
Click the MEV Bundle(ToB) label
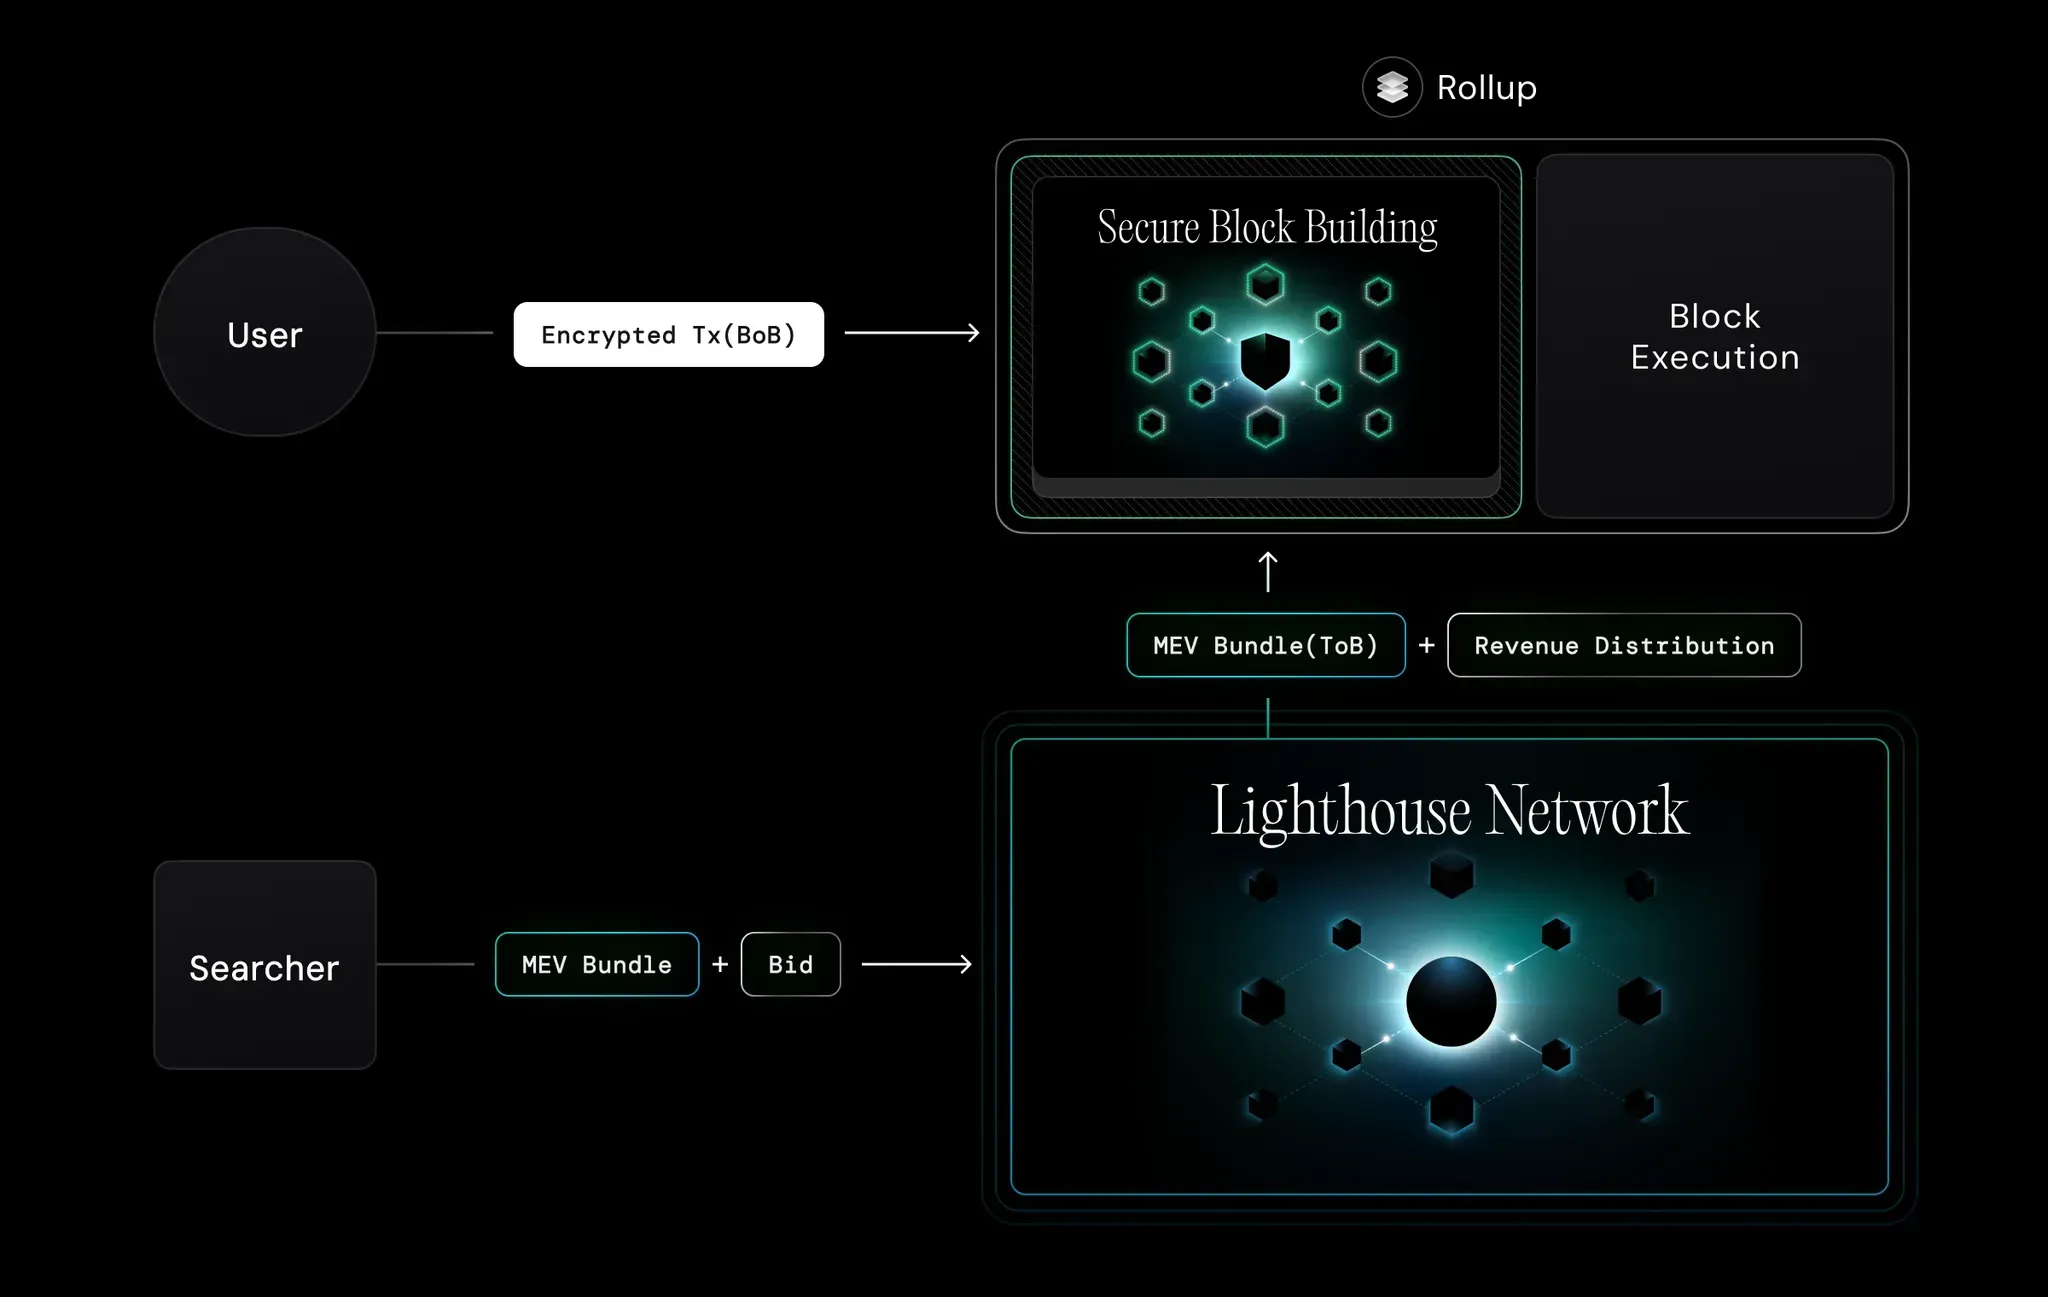(1265, 646)
